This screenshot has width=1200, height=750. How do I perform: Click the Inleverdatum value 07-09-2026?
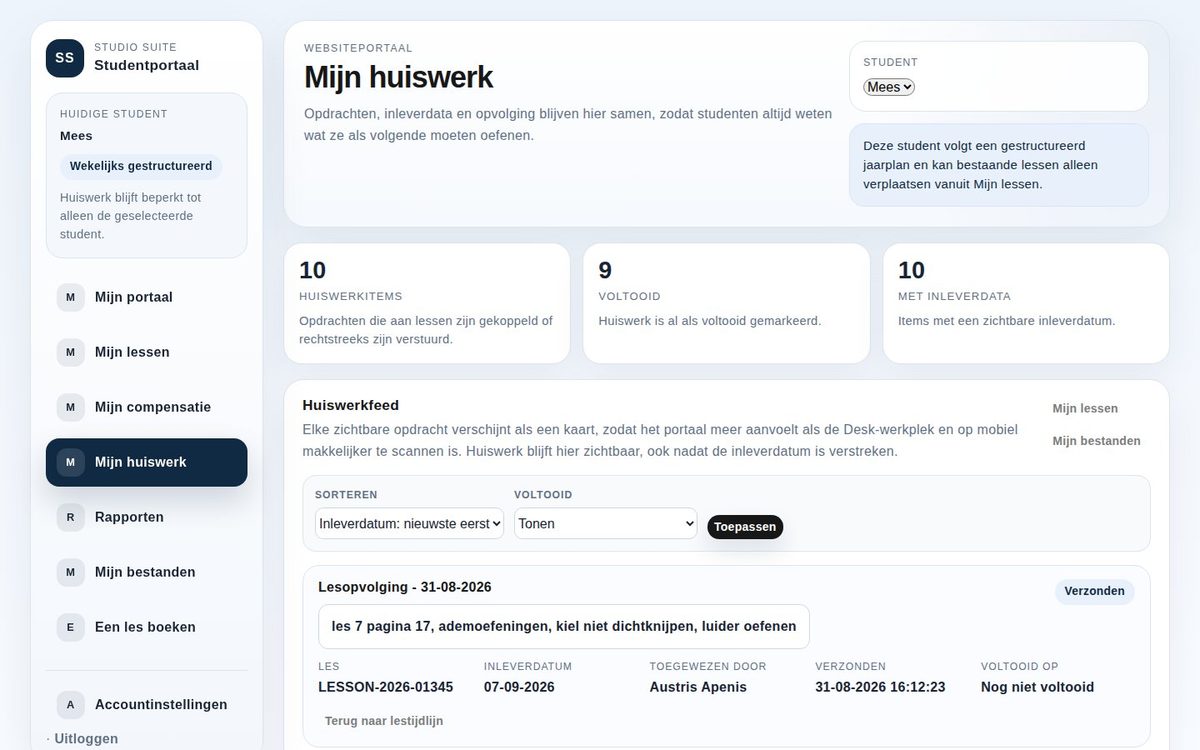519,687
